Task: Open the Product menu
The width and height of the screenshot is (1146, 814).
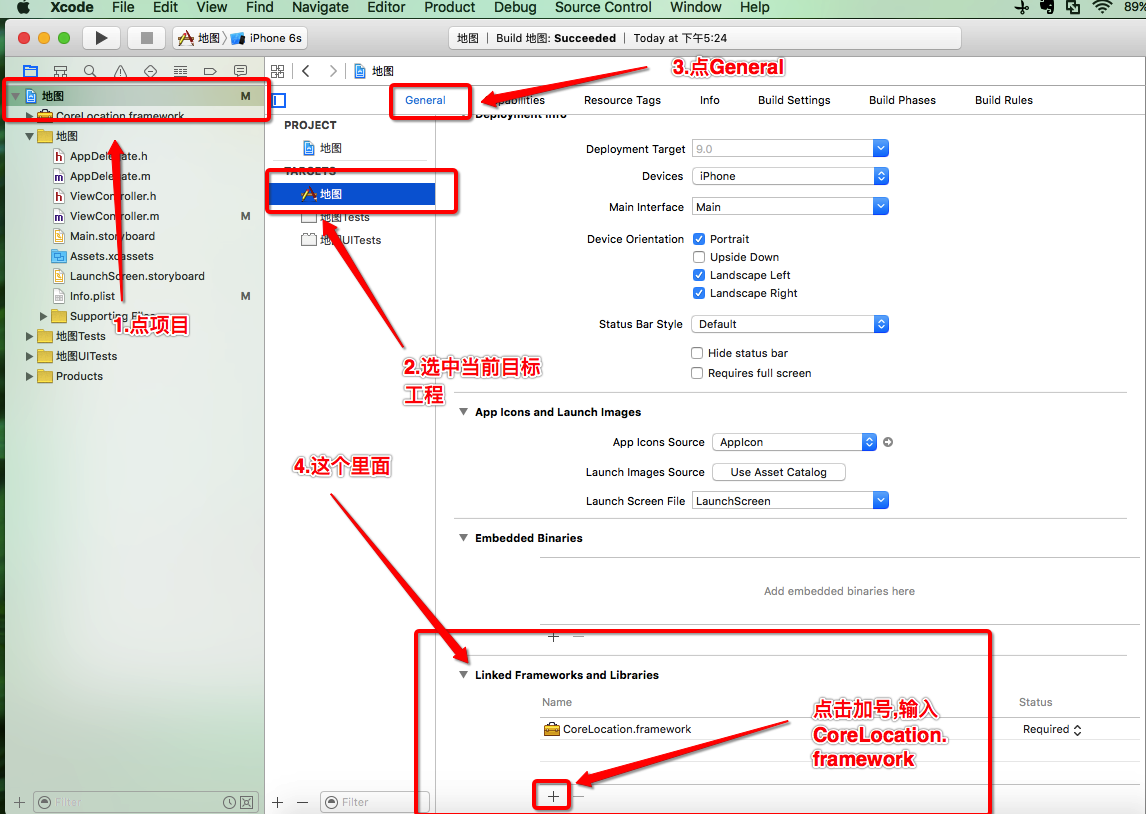Action: (x=449, y=7)
